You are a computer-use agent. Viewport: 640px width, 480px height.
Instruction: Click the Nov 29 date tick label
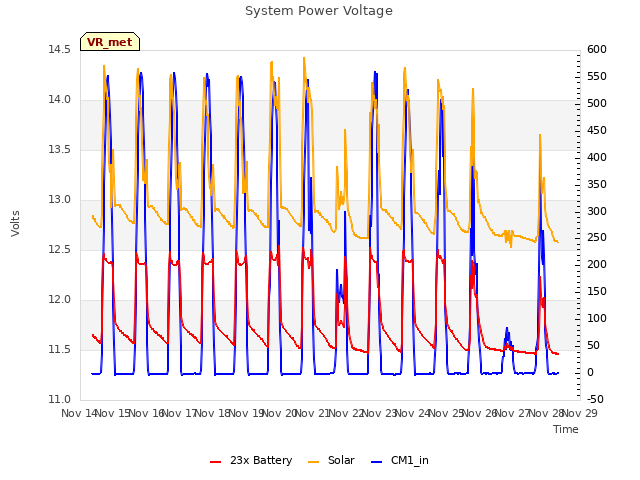(x=580, y=413)
